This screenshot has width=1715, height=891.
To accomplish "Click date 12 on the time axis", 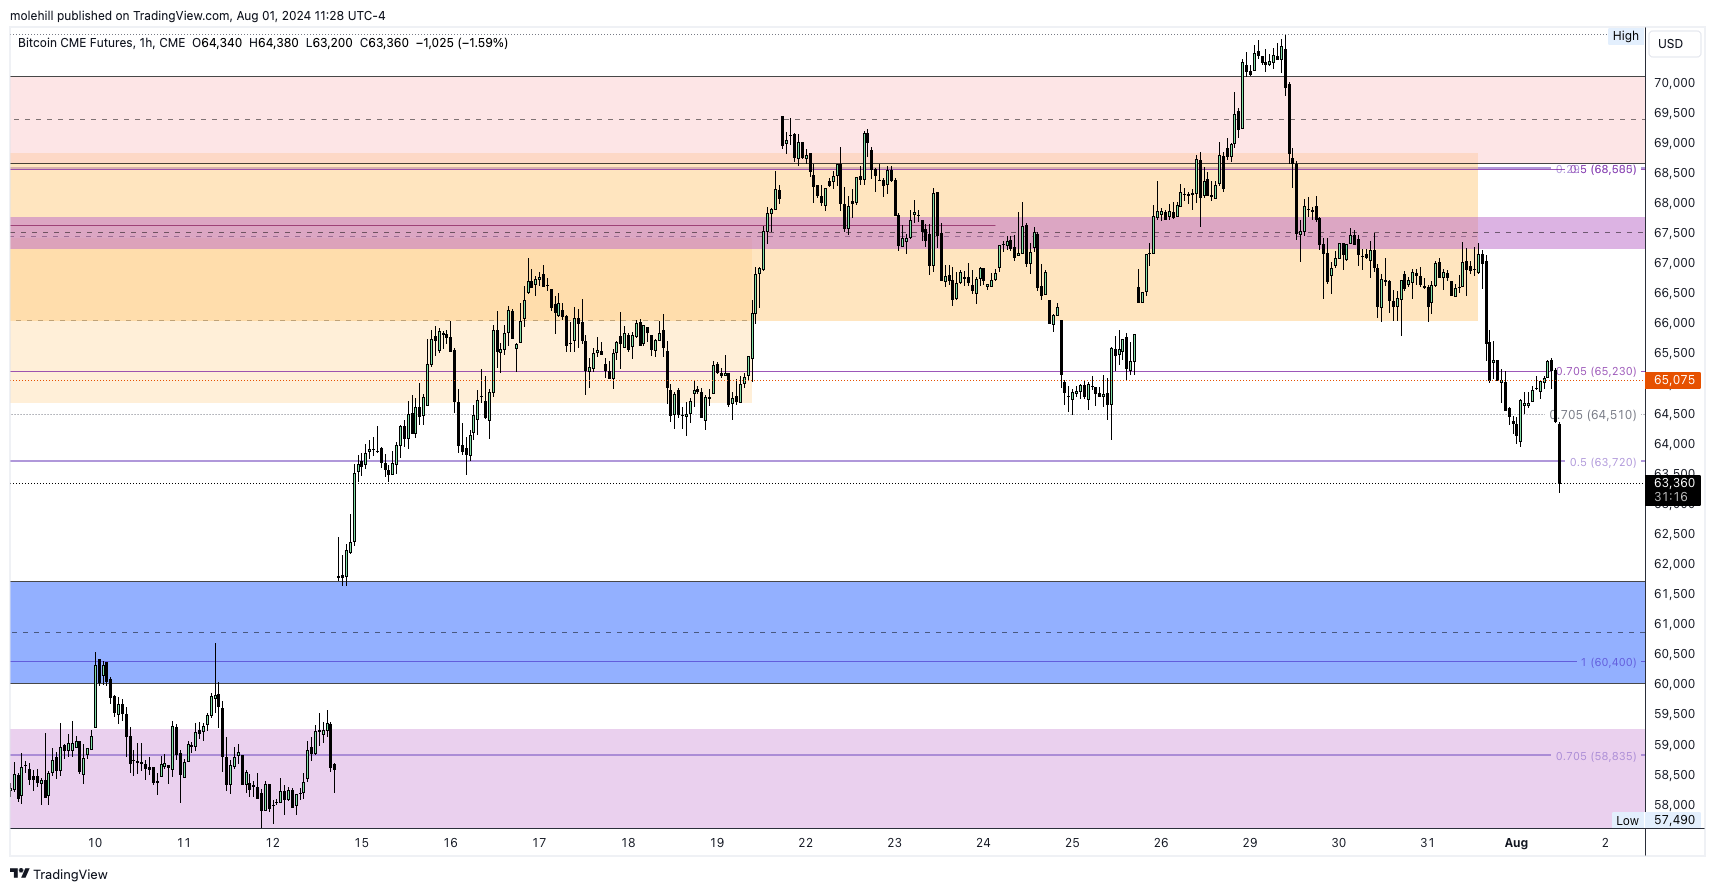I will (273, 843).
